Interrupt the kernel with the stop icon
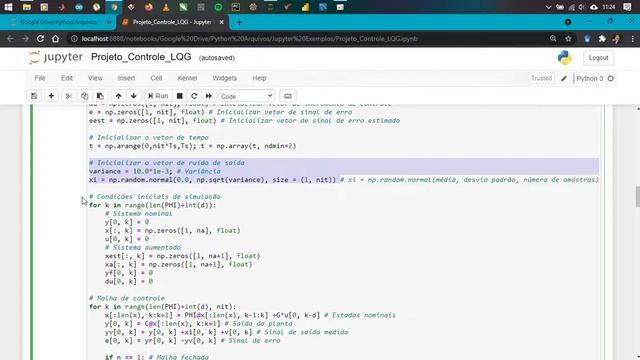The image size is (640, 360). (179, 96)
